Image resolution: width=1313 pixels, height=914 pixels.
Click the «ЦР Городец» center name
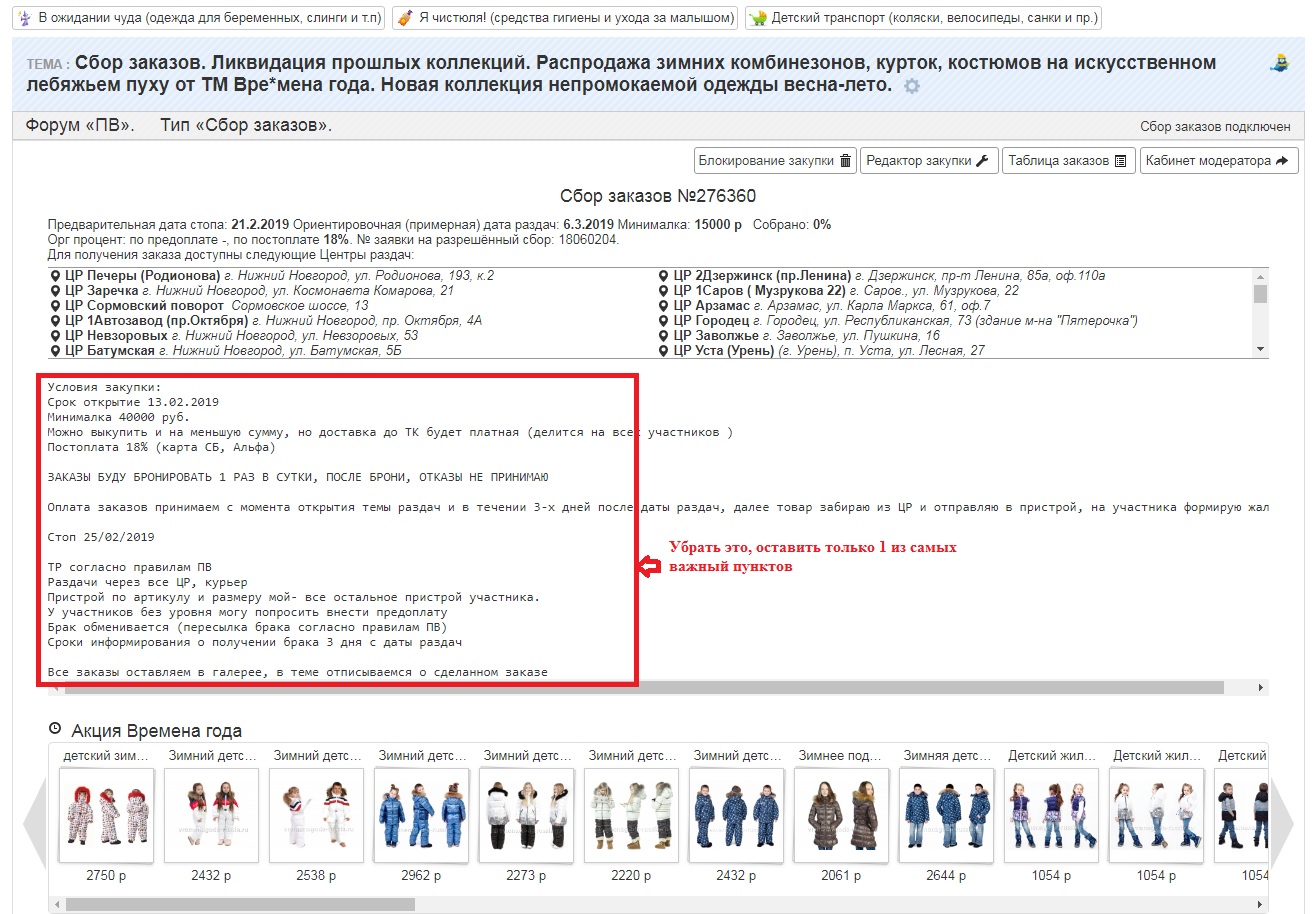coord(711,321)
